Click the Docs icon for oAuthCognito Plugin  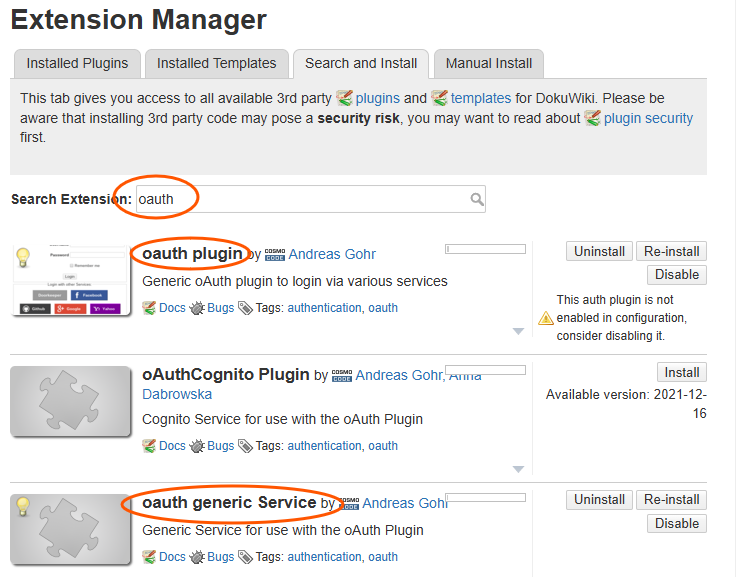click(x=150, y=446)
